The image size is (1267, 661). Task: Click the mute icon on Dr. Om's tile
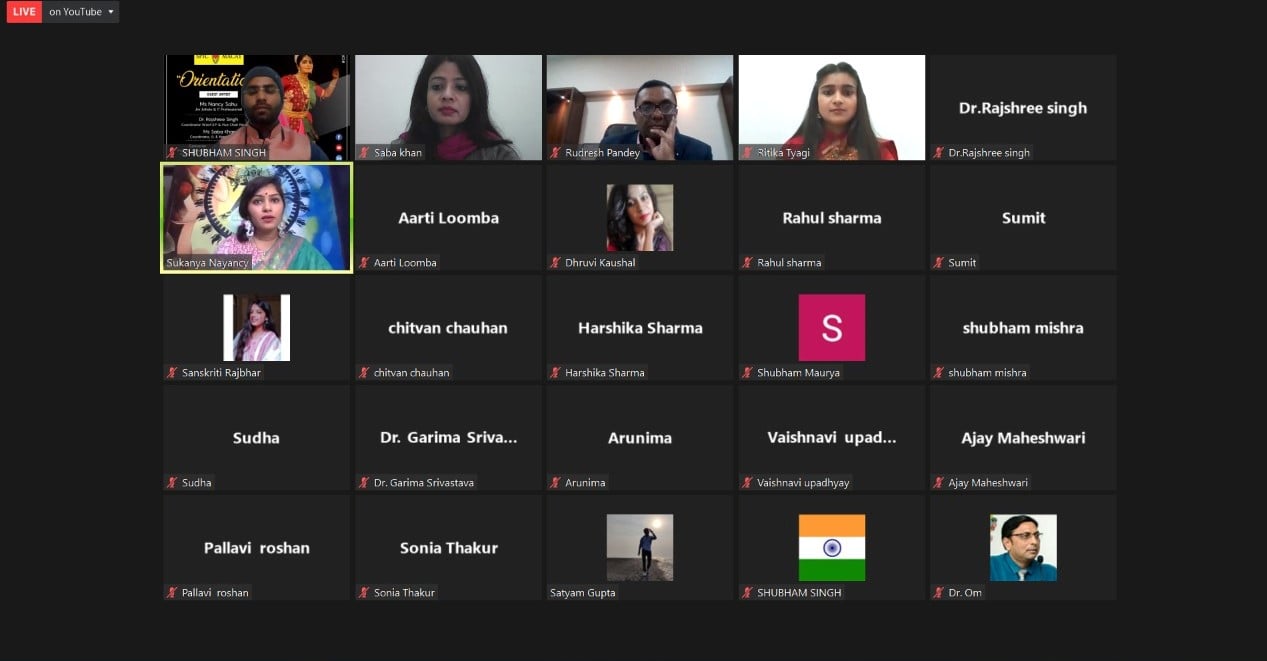(939, 593)
